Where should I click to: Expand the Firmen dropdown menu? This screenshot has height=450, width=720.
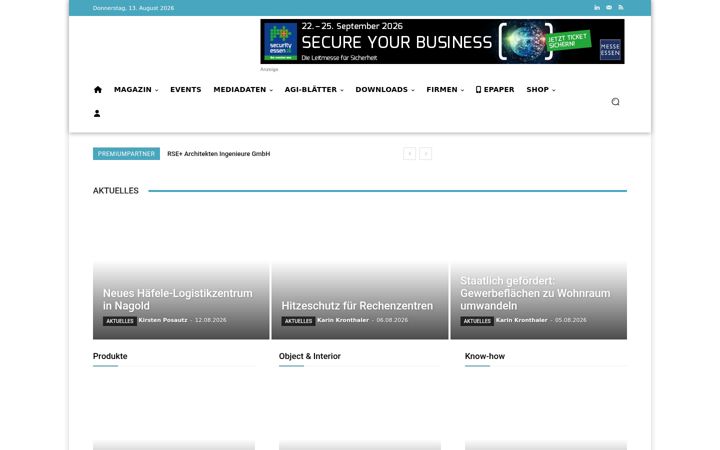pos(445,90)
